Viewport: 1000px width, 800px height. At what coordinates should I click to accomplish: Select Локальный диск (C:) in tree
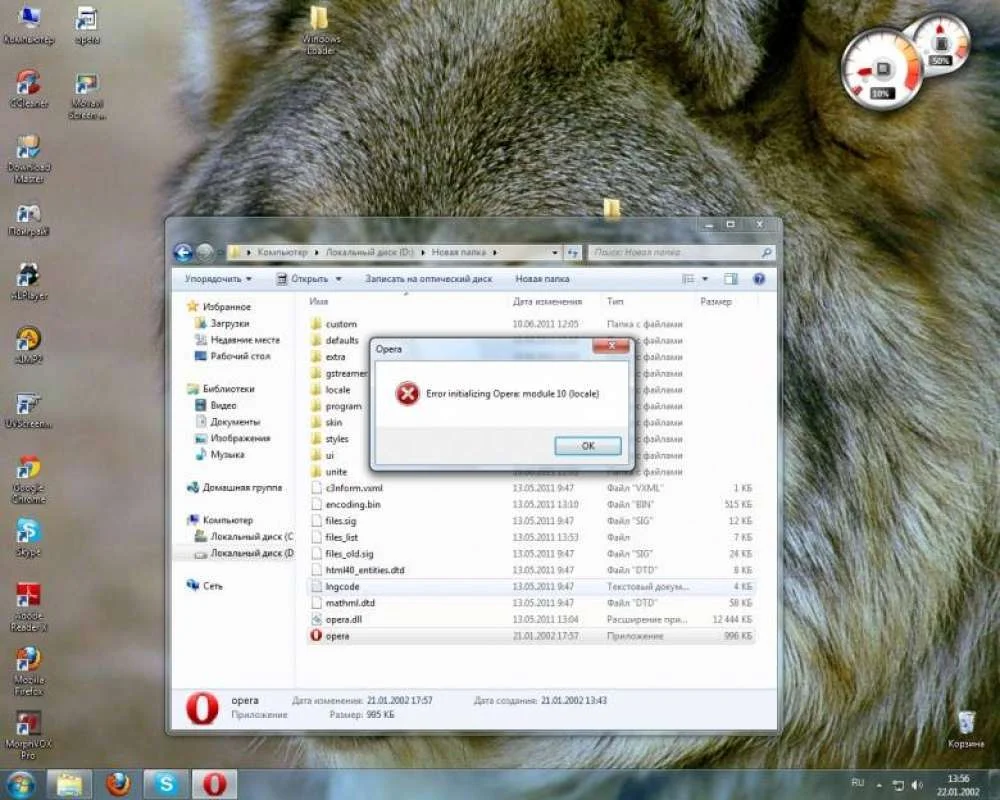(251, 537)
